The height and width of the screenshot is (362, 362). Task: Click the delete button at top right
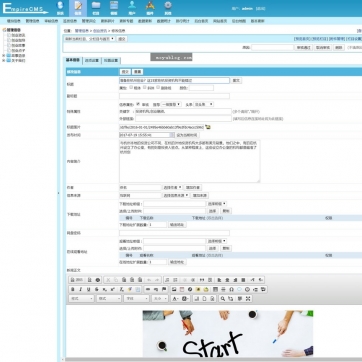click(339, 48)
